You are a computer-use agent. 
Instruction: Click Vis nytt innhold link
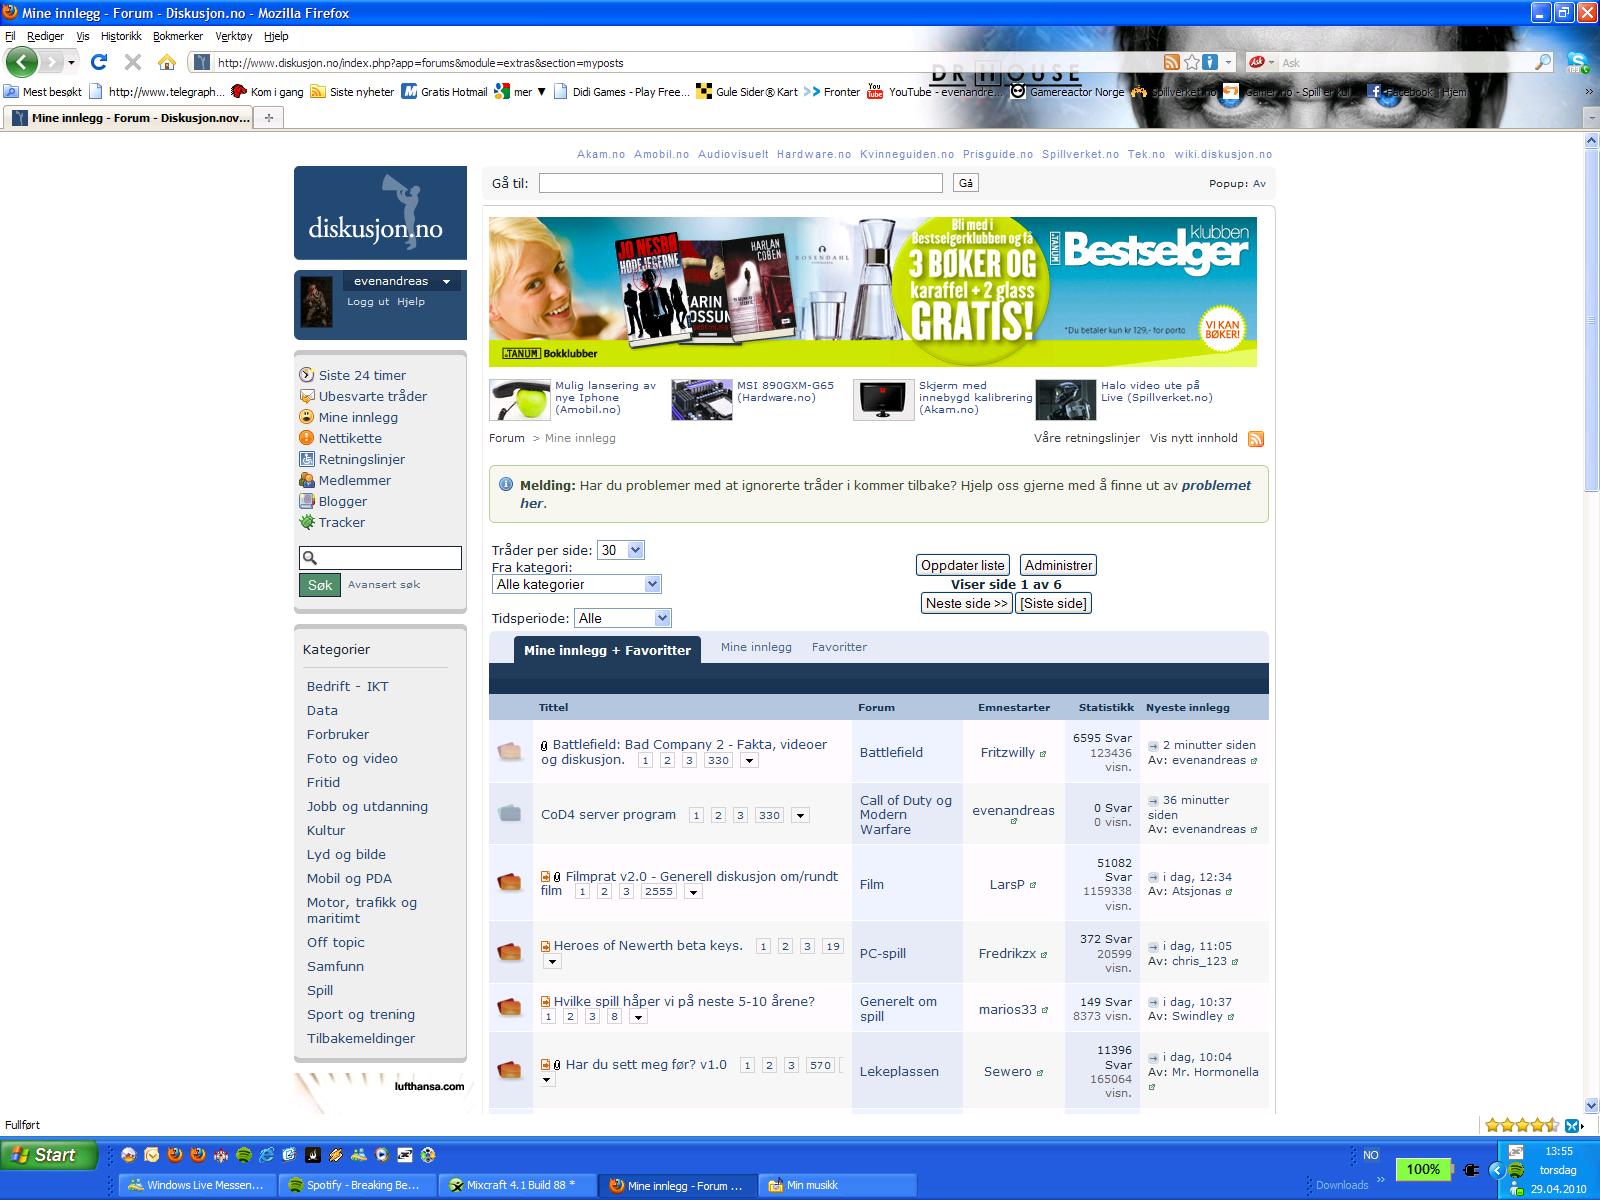(x=1194, y=438)
